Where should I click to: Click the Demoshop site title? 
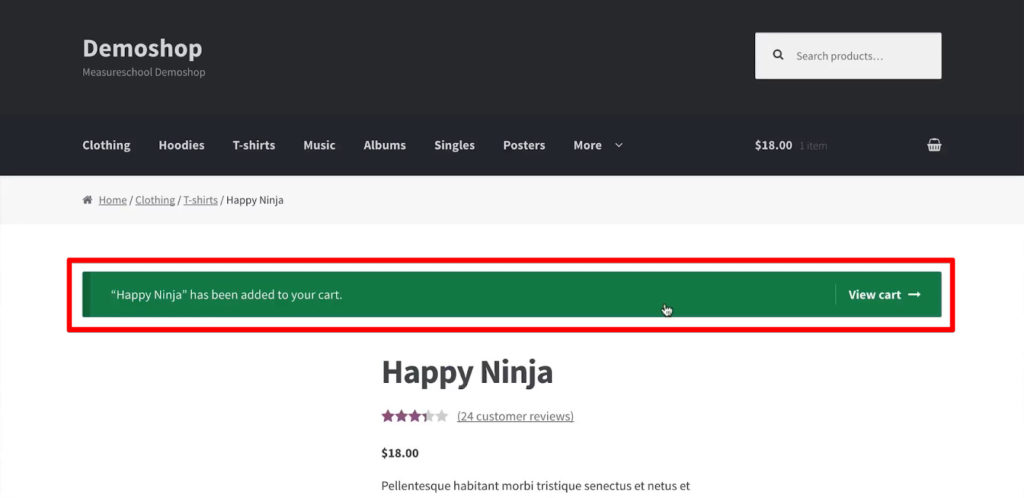pos(142,48)
